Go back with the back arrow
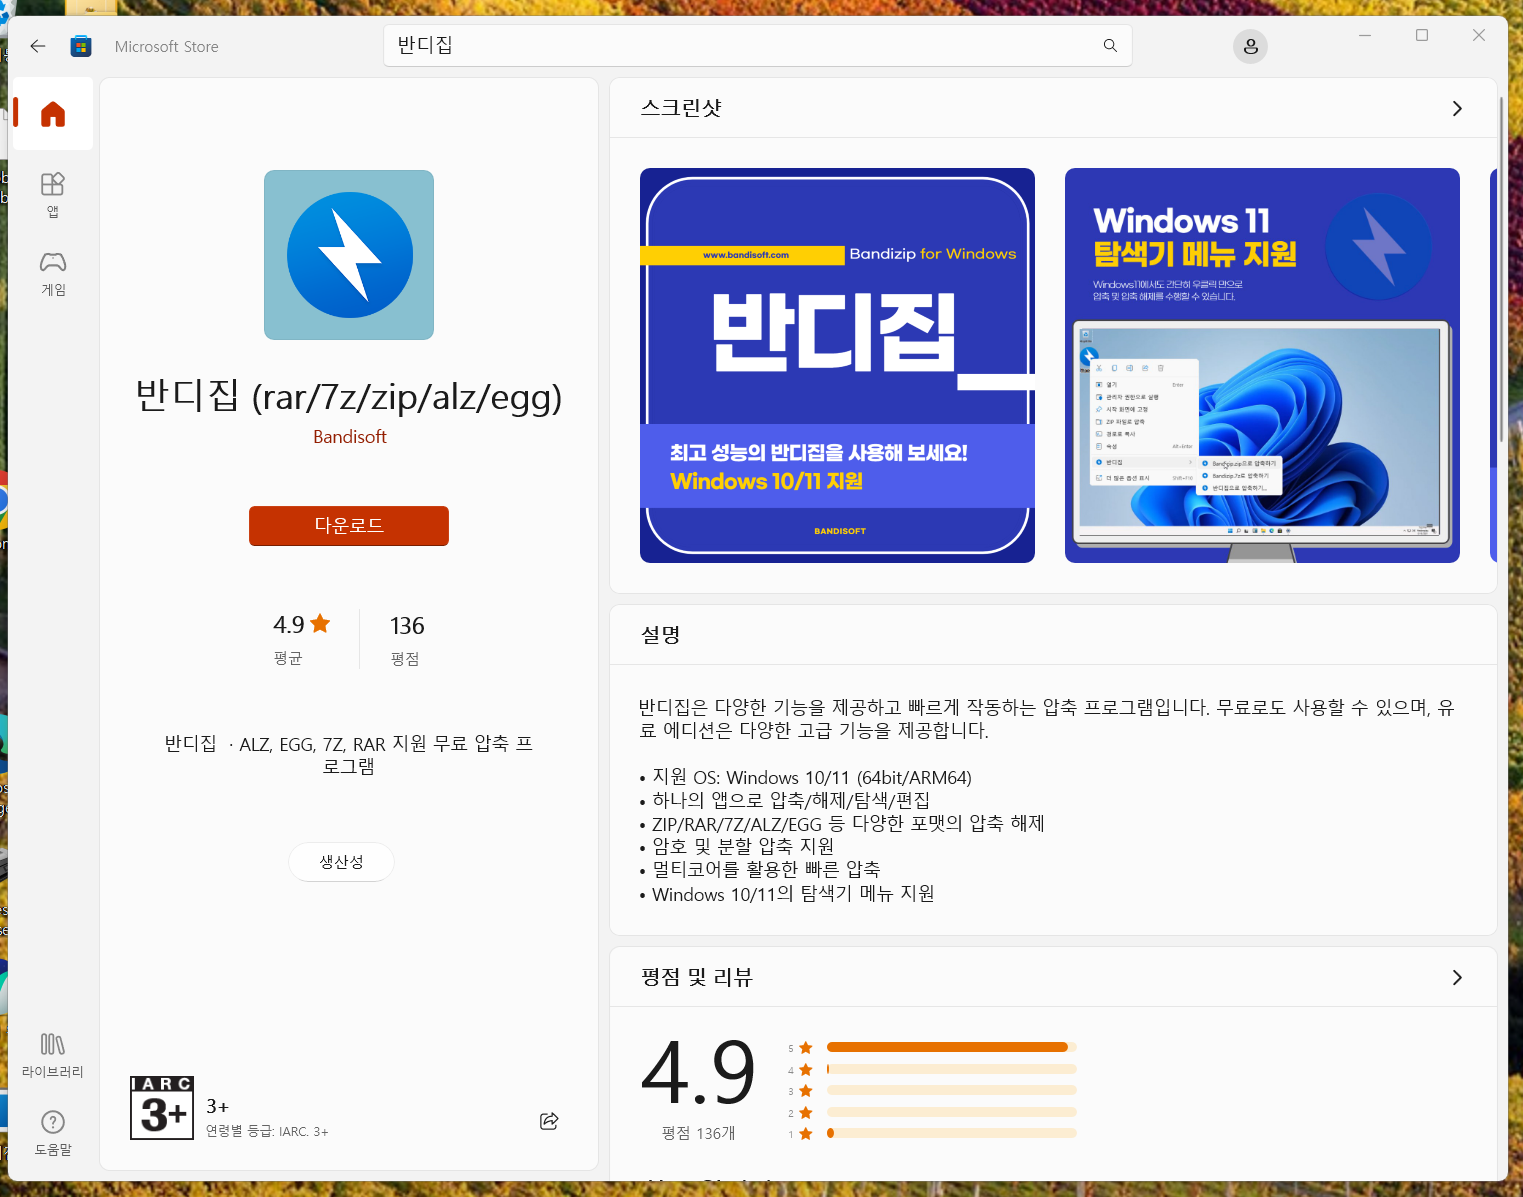Viewport: 1523px width, 1197px height. click(38, 46)
